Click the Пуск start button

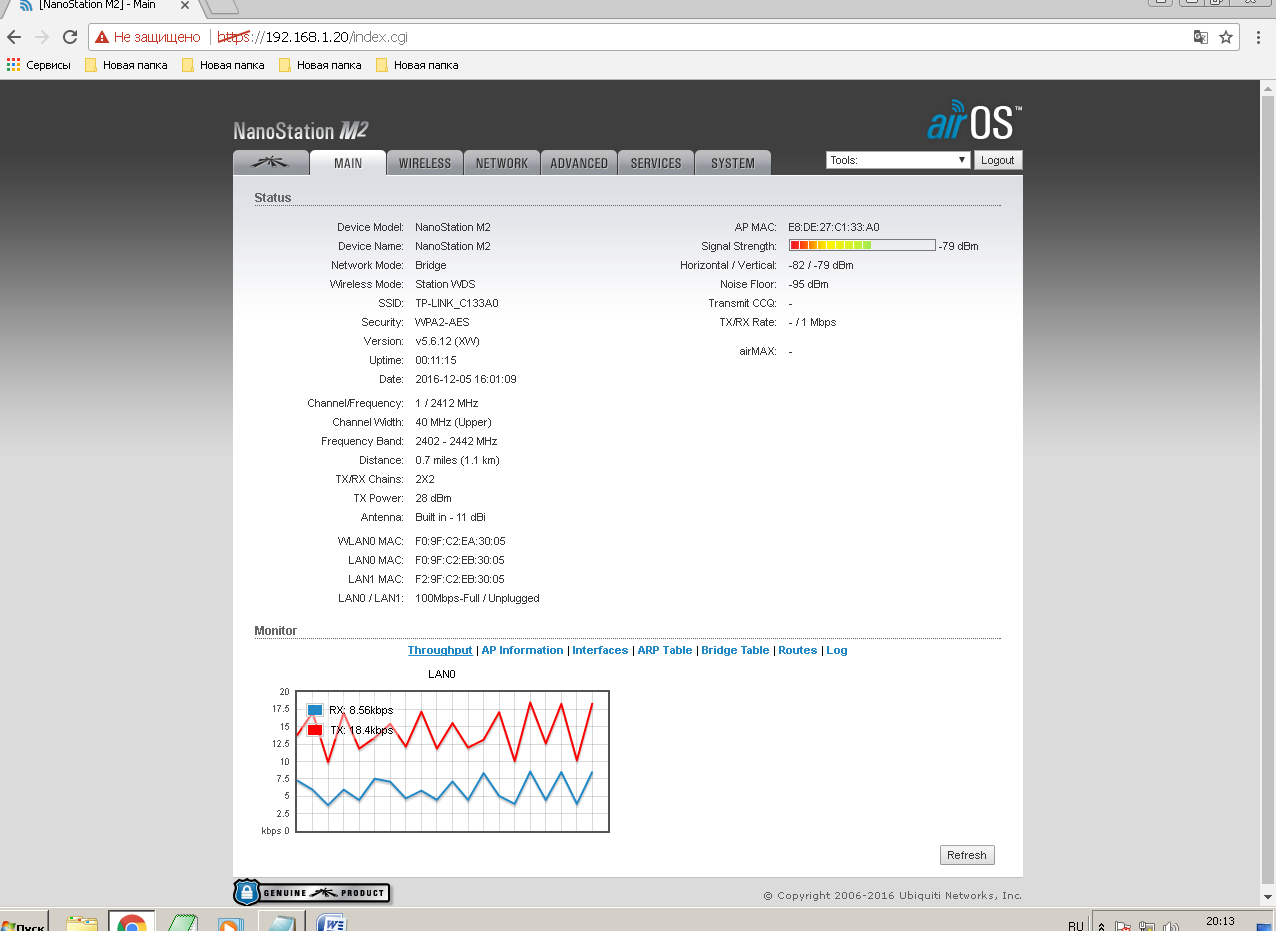tap(24, 924)
